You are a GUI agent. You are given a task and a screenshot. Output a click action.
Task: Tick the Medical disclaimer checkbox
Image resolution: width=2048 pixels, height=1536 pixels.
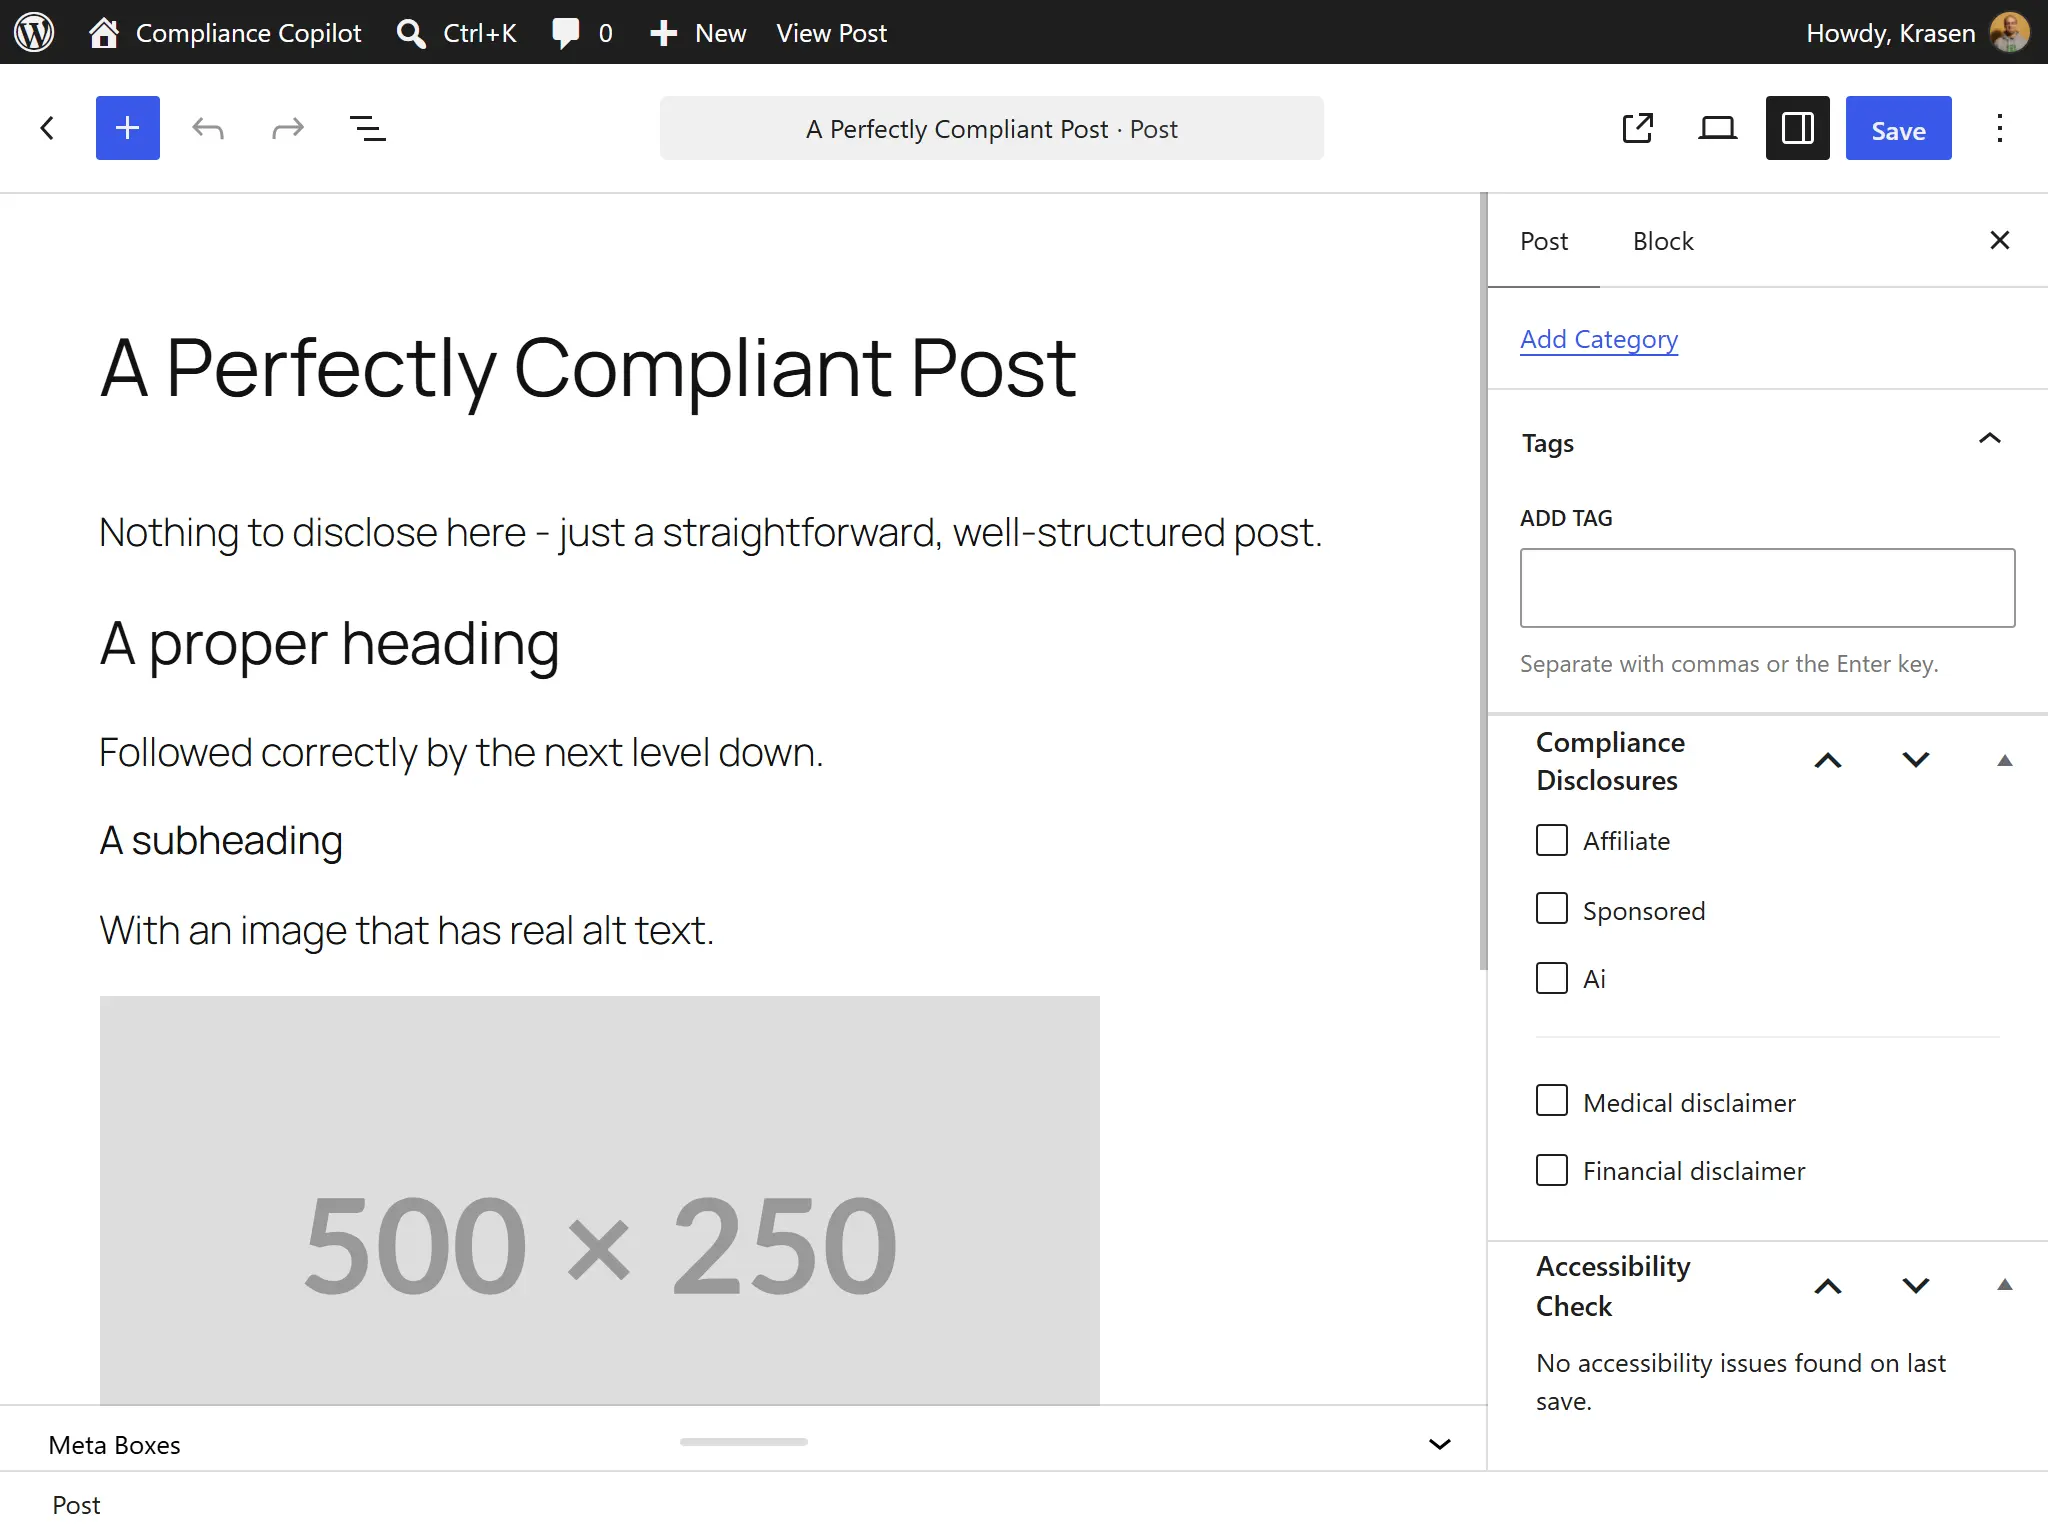pos(1551,1101)
